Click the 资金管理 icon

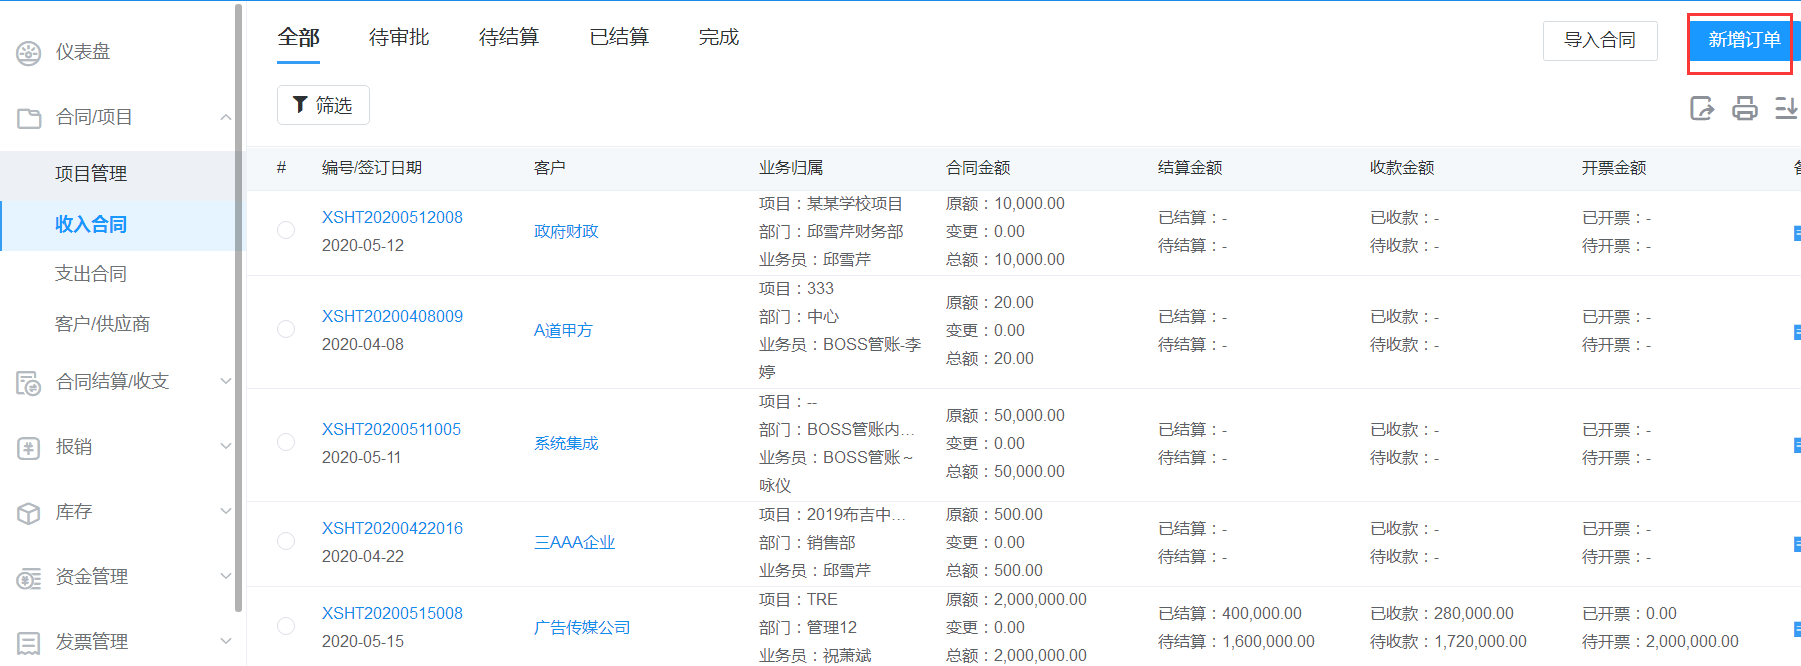pyautogui.click(x=29, y=578)
